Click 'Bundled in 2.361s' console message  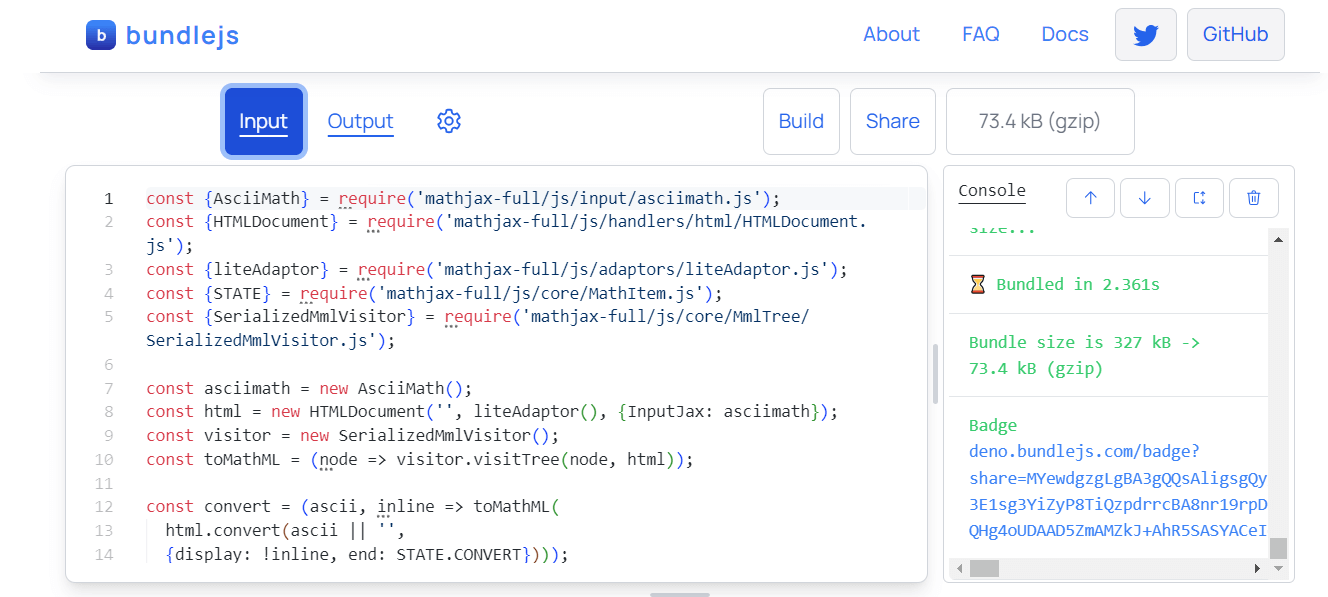1078,284
